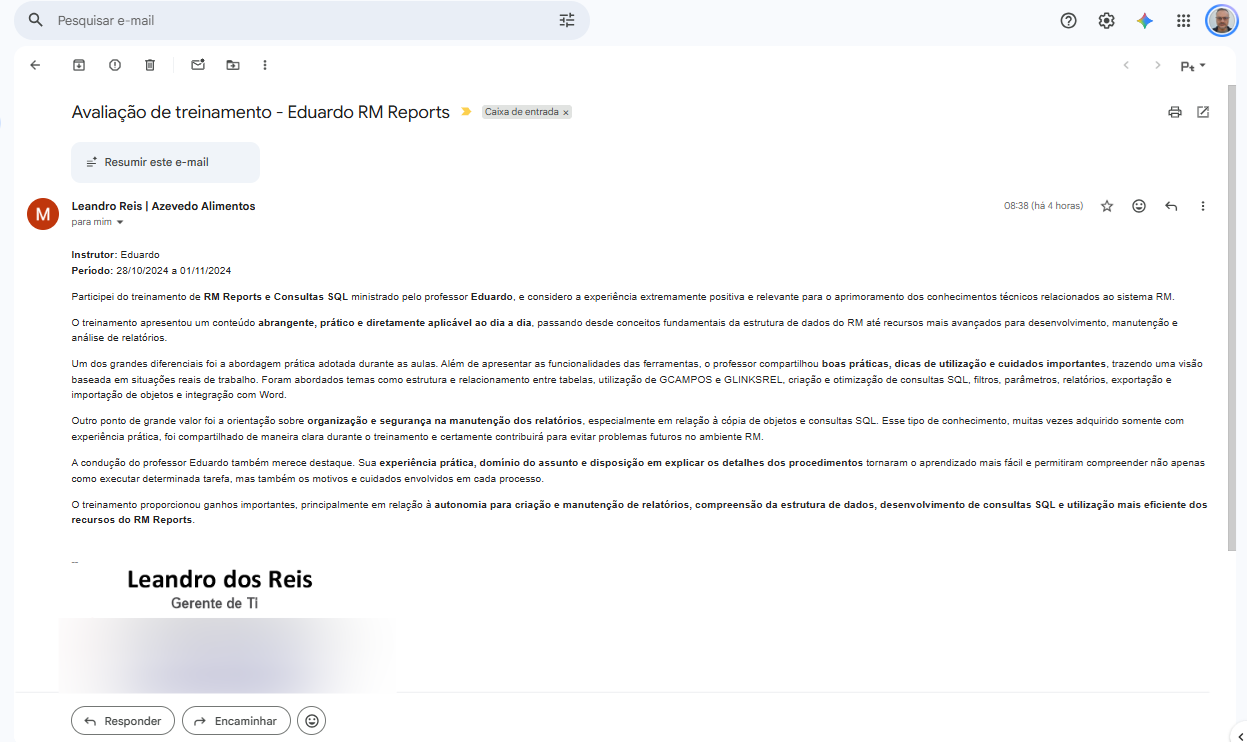Click the Gerente de Ti signature title
This screenshot has height=755, width=1257.
(x=215, y=603)
